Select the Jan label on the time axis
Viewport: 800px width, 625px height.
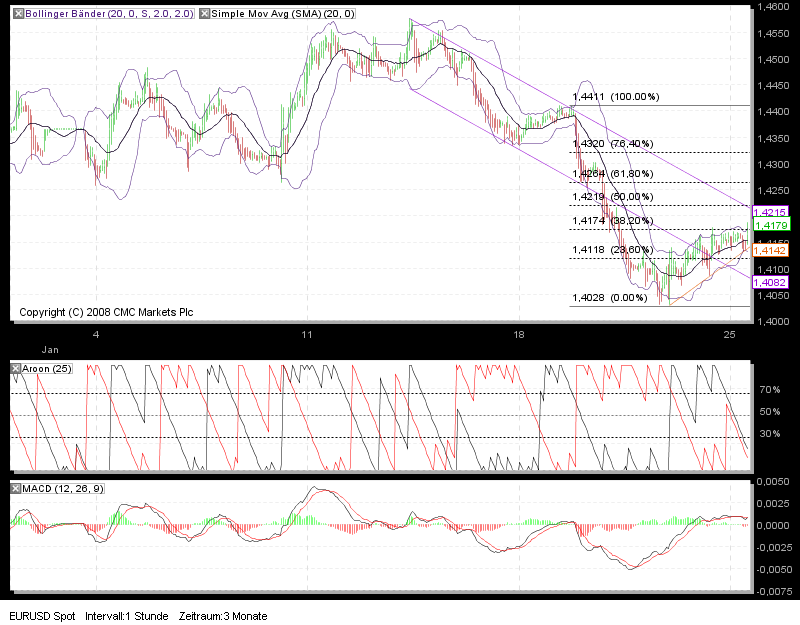point(50,351)
